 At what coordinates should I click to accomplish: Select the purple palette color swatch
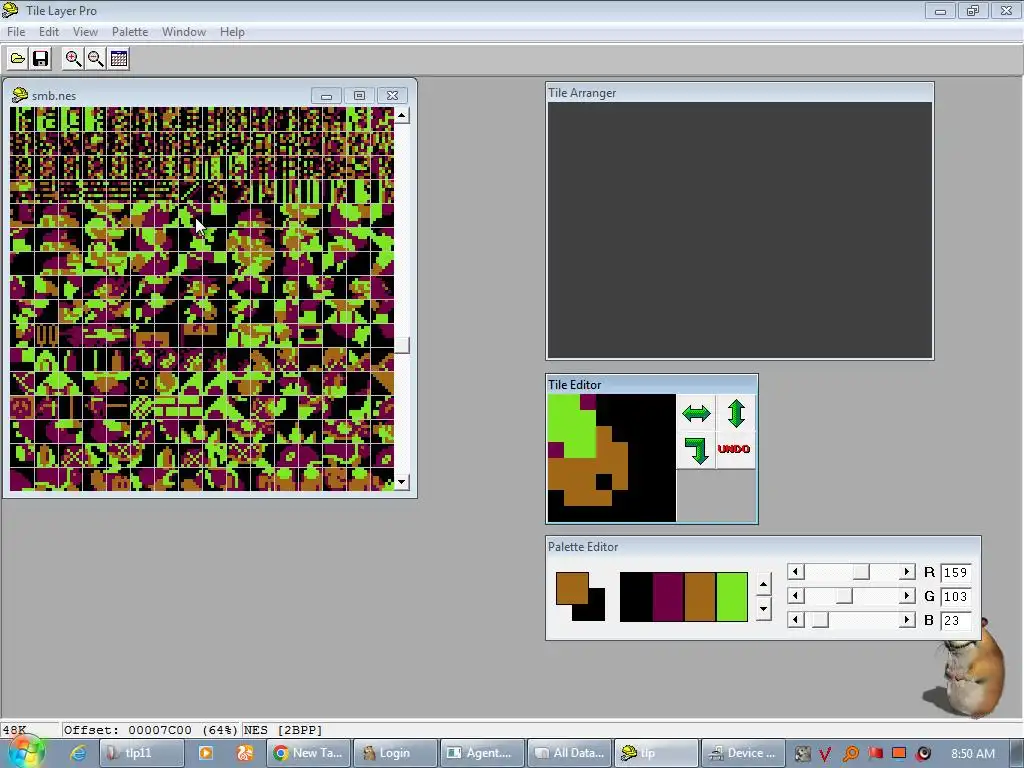(x=667, y=597)
